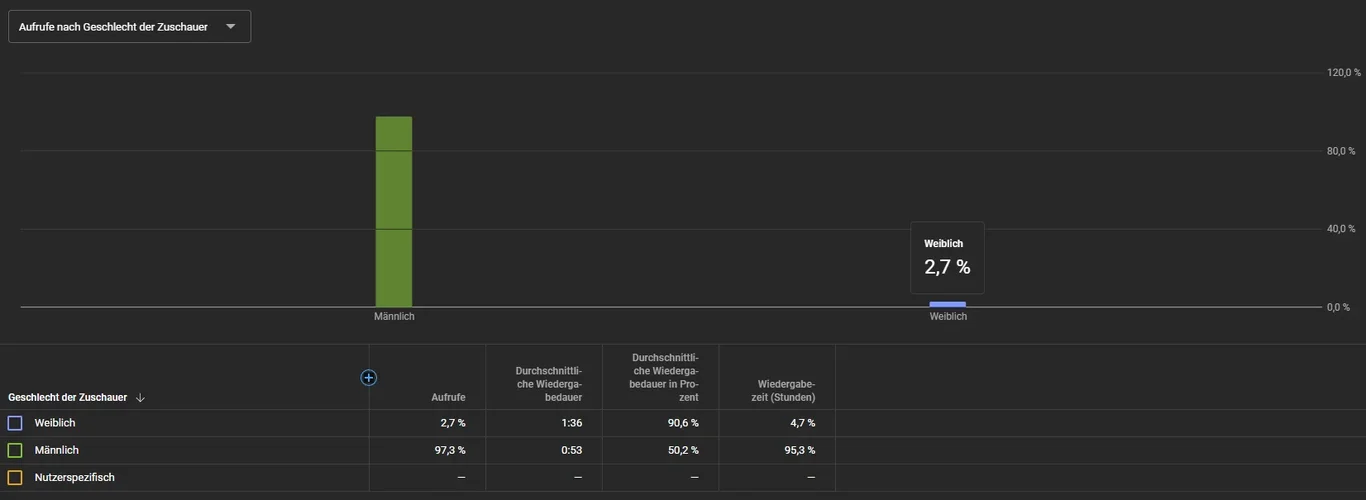Click the Männlich axis label under chart
The width and height of the screenshot is (1366, 500).
tap(394, 317)
